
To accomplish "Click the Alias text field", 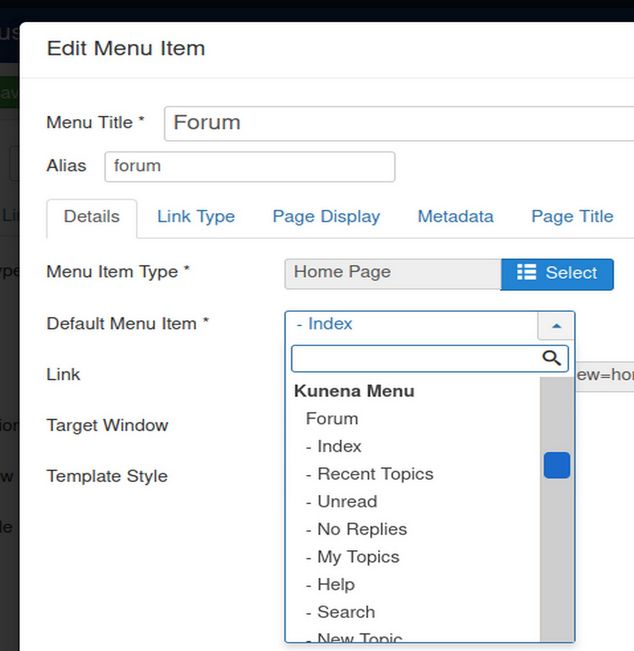I will [x=249, y=166].
